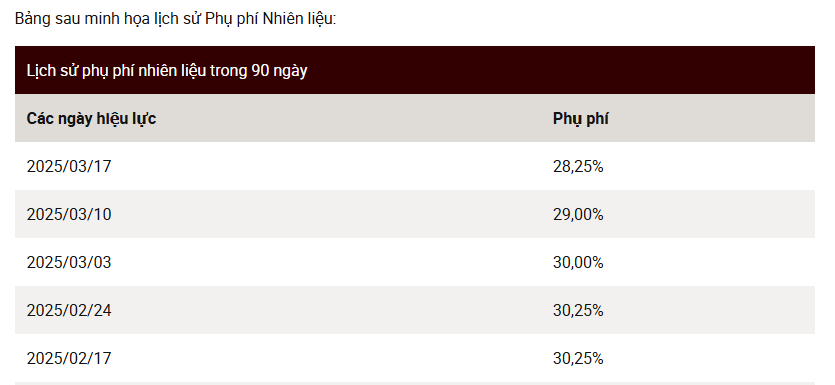The height and width of the screenshot is (385, 835).
Task: Click the 29,00% surcharge value
Action: point(578,215)
